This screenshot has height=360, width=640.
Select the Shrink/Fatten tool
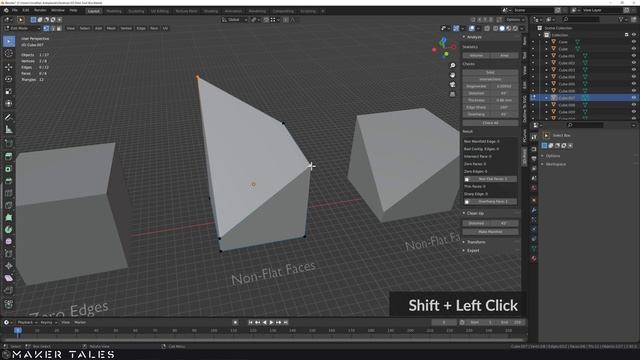point(9,266)
